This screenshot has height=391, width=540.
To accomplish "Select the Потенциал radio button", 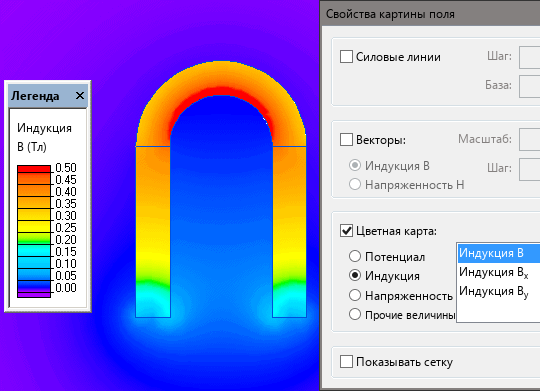I will click(x=355, y=256).
